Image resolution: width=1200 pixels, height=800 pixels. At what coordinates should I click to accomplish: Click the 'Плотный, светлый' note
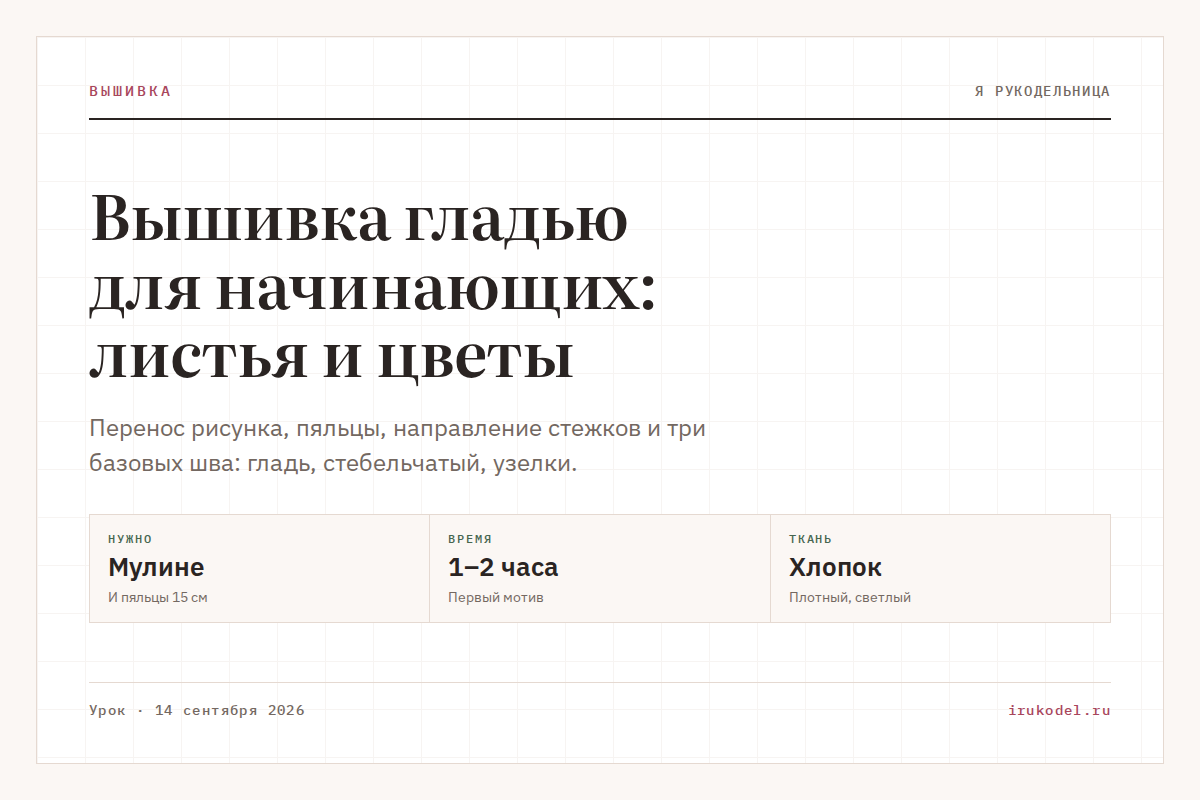coord(850,598)
